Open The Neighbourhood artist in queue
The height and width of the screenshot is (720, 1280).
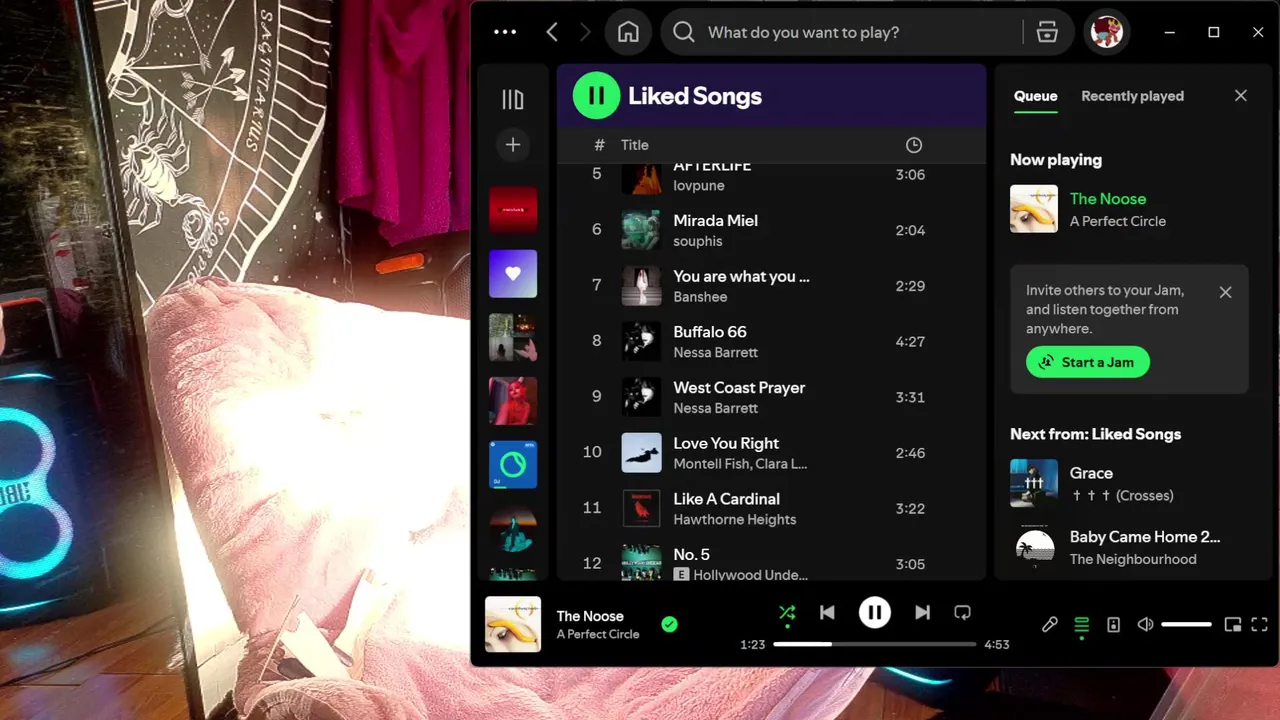pos(1133,559)
